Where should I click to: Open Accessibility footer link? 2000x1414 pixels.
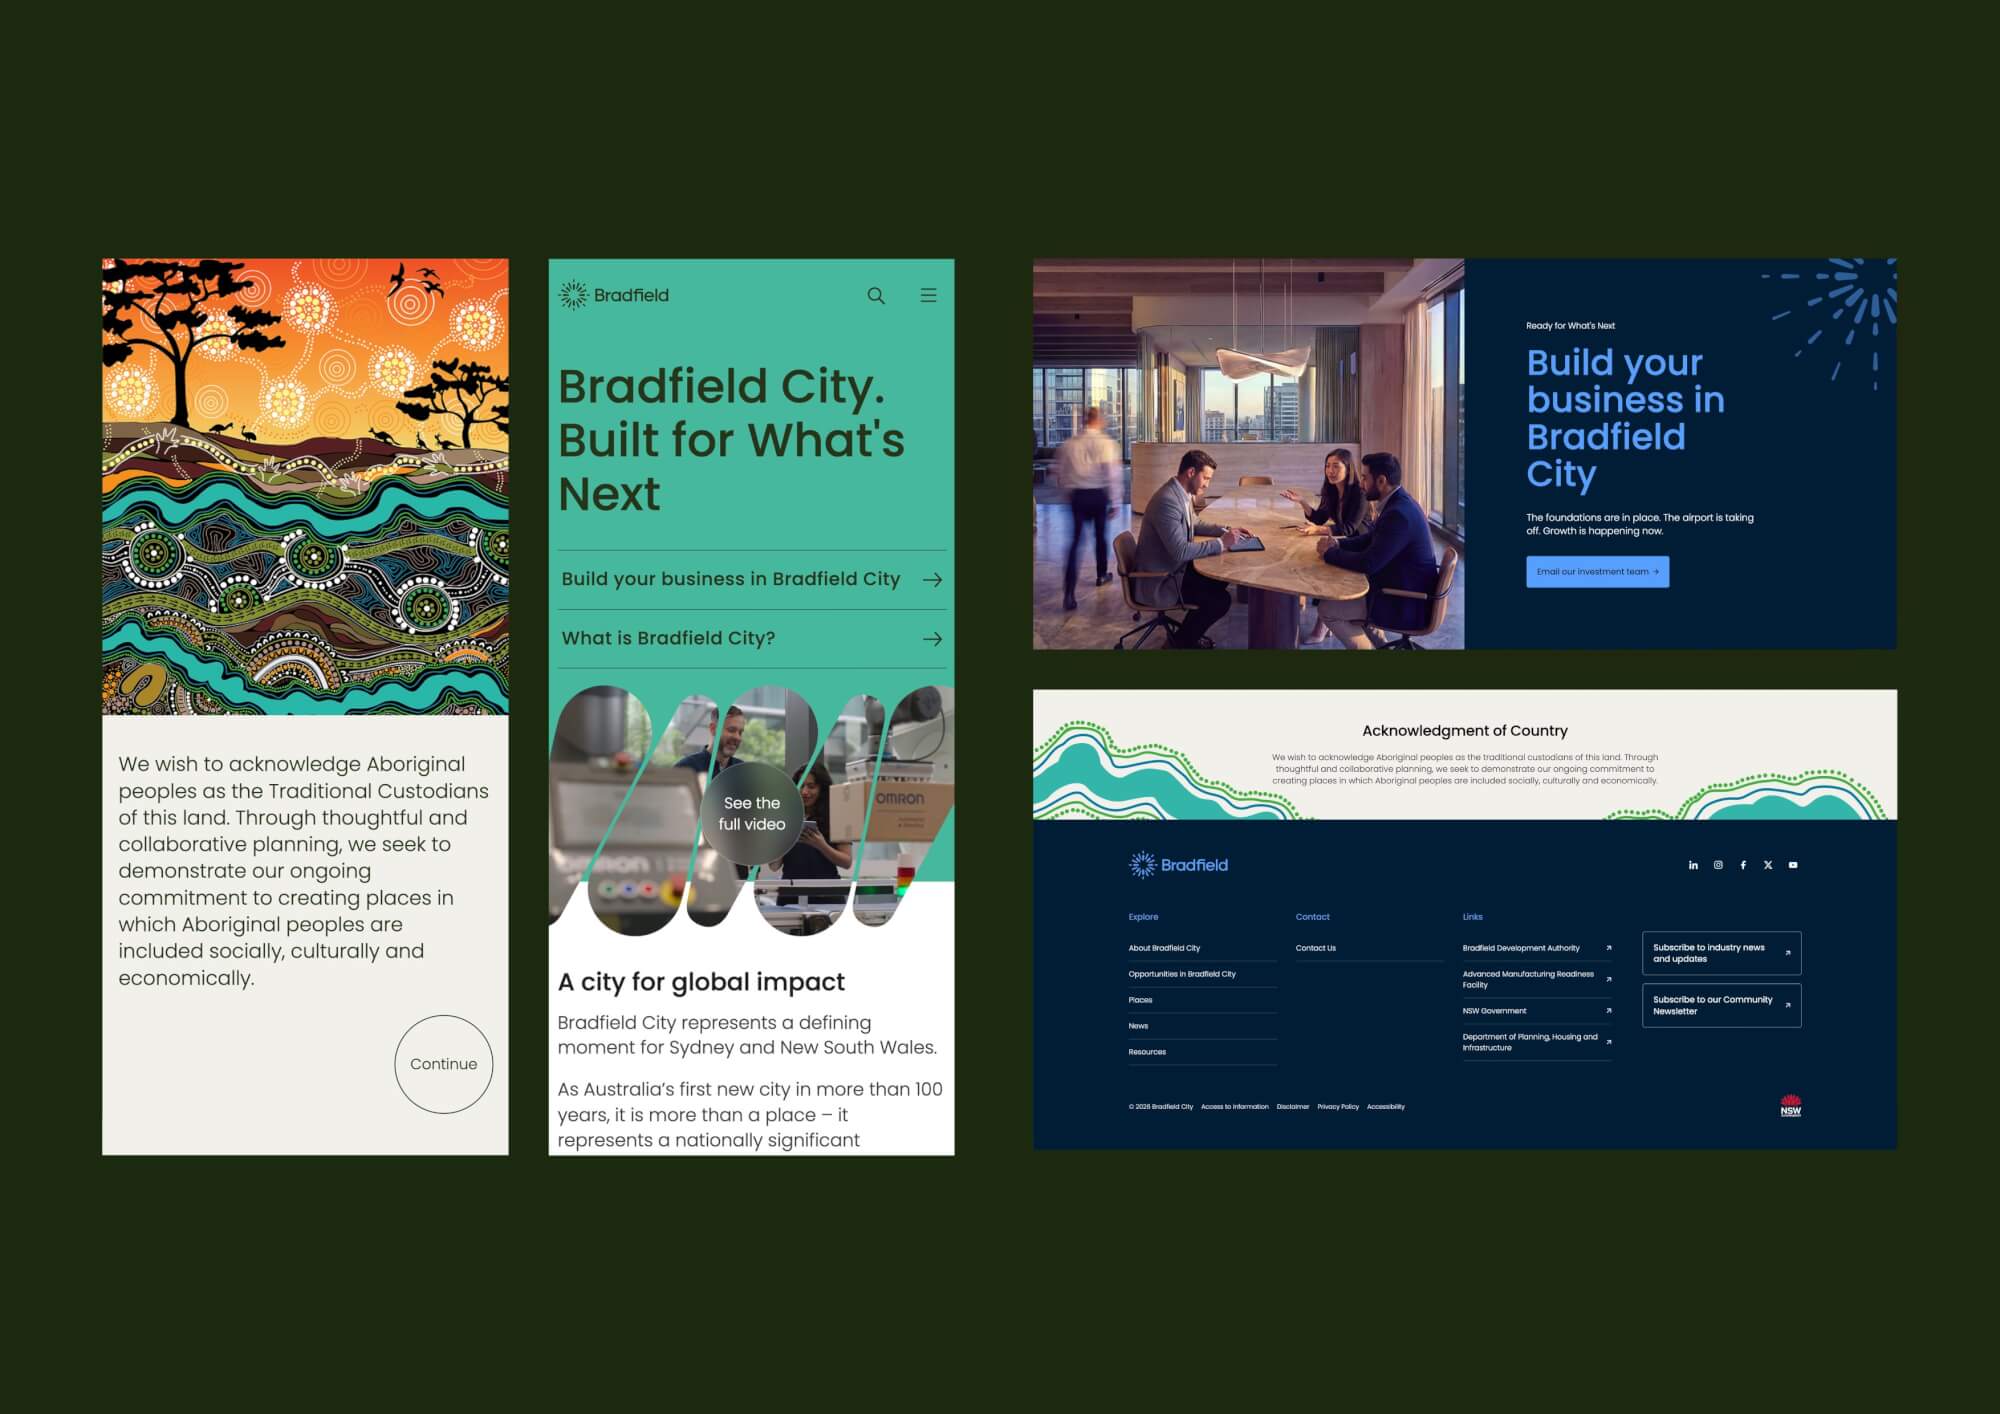tap(1385, 1107)
